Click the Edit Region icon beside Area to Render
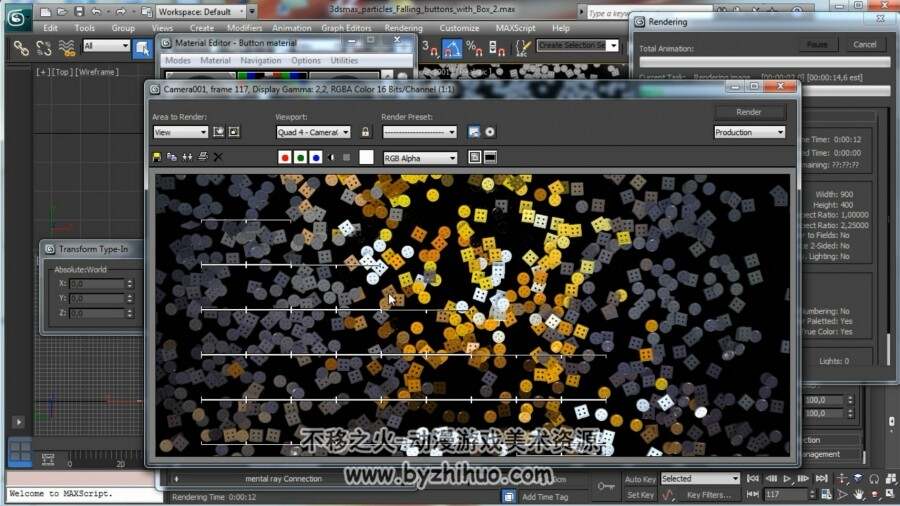The width and height of the screenshot is (900, 506). (219, 132)
